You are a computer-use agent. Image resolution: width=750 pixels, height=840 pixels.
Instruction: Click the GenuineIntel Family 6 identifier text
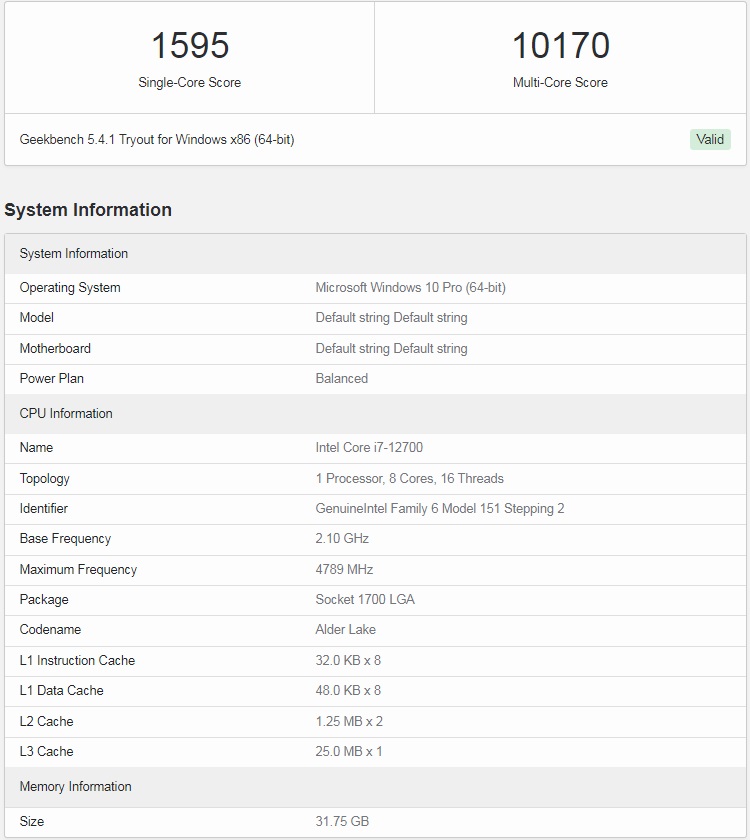pos(440,508)
